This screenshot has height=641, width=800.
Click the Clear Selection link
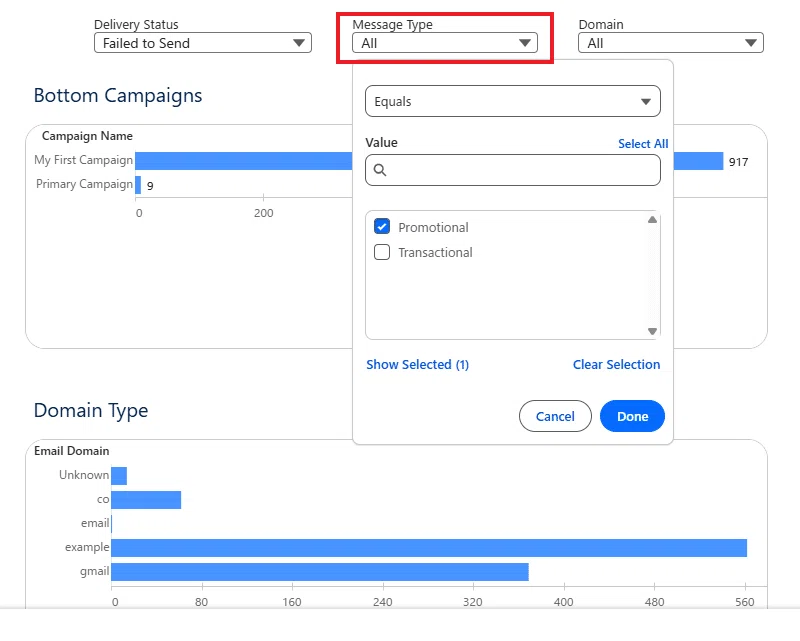[x=616, y=364]
